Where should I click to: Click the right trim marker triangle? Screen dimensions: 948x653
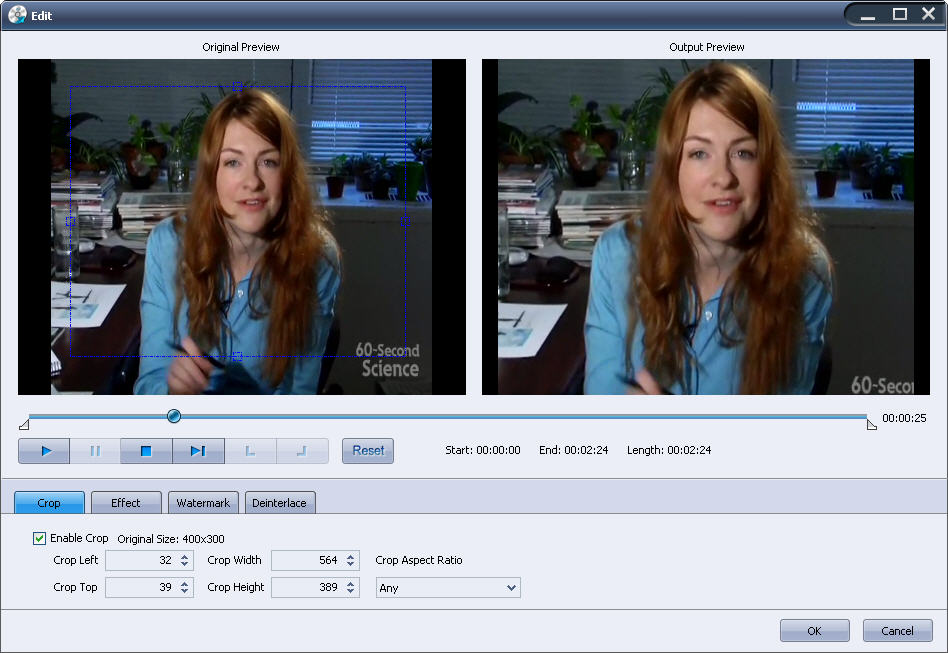[x=871, y=425]
